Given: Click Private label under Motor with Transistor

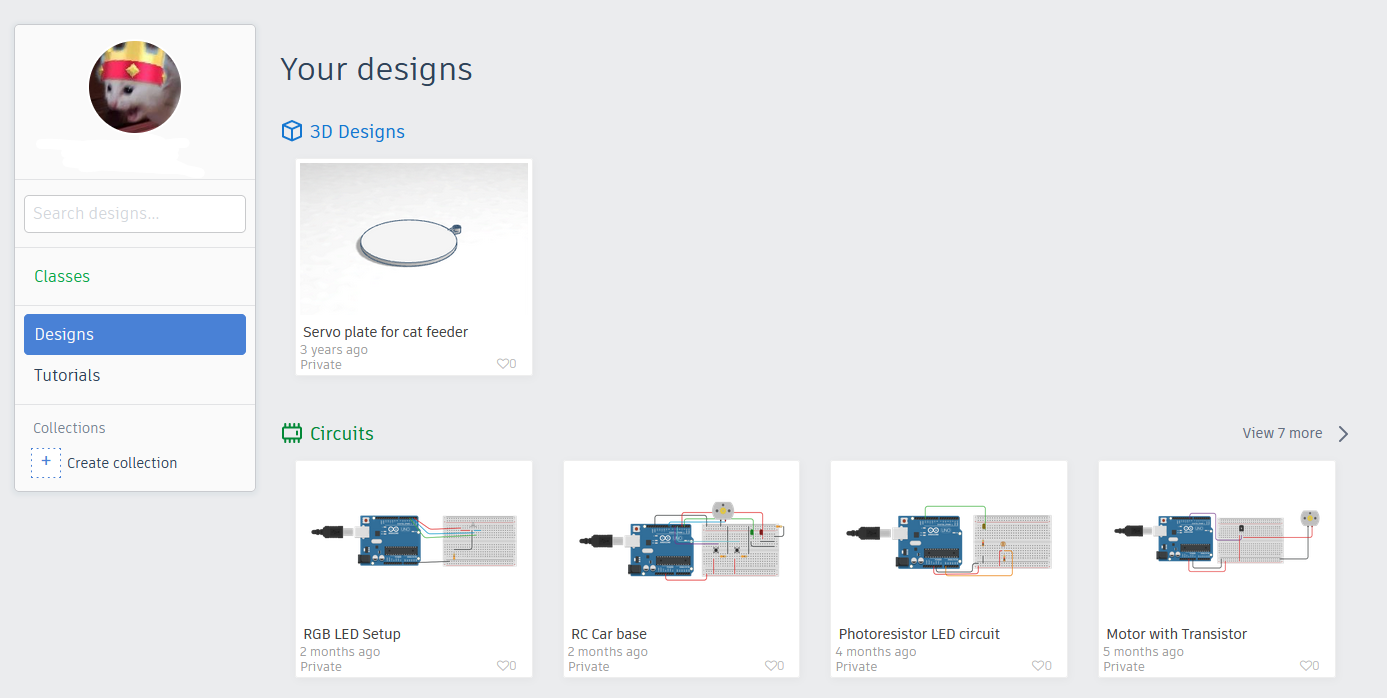Looking at the screenshot, I should pyautogui.click(x=1124, y=667).
